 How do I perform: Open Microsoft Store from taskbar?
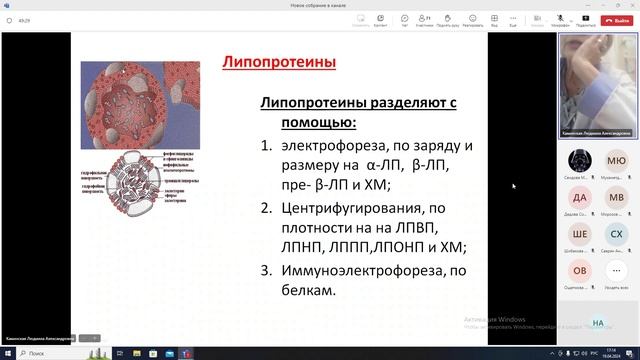pyautogui.click(x=153, y=353)
